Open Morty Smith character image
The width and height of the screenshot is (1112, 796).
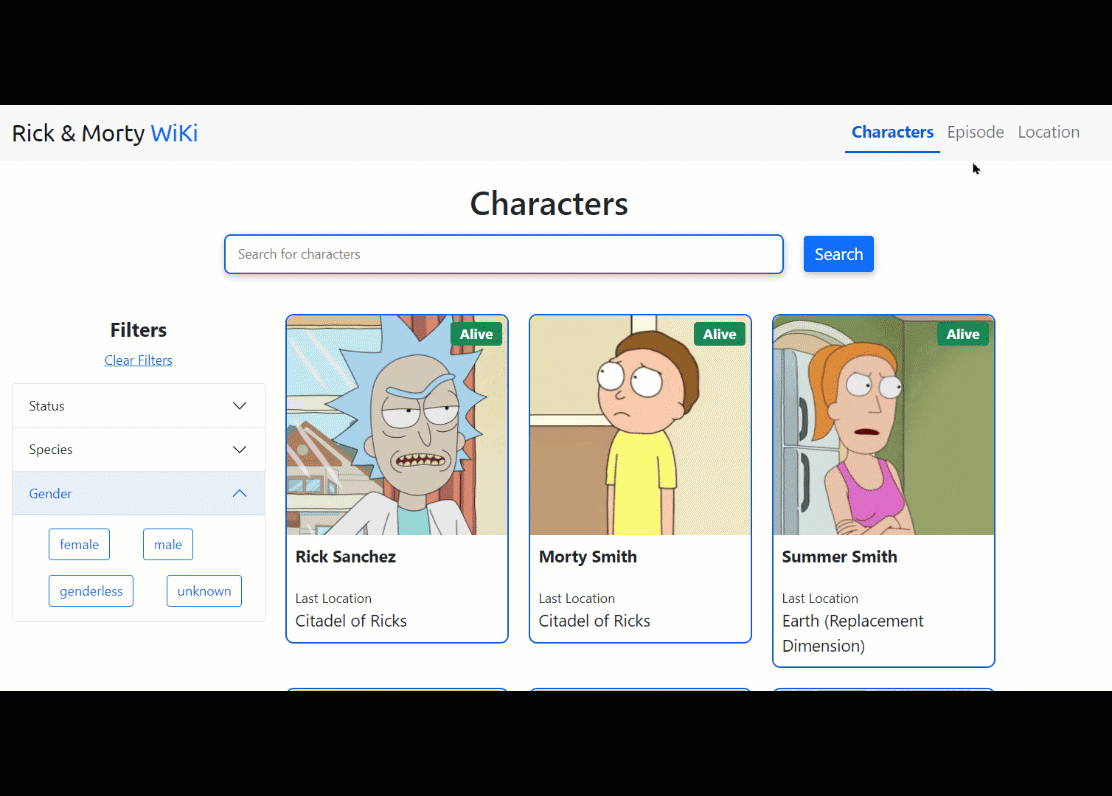[x=640, y=426]
